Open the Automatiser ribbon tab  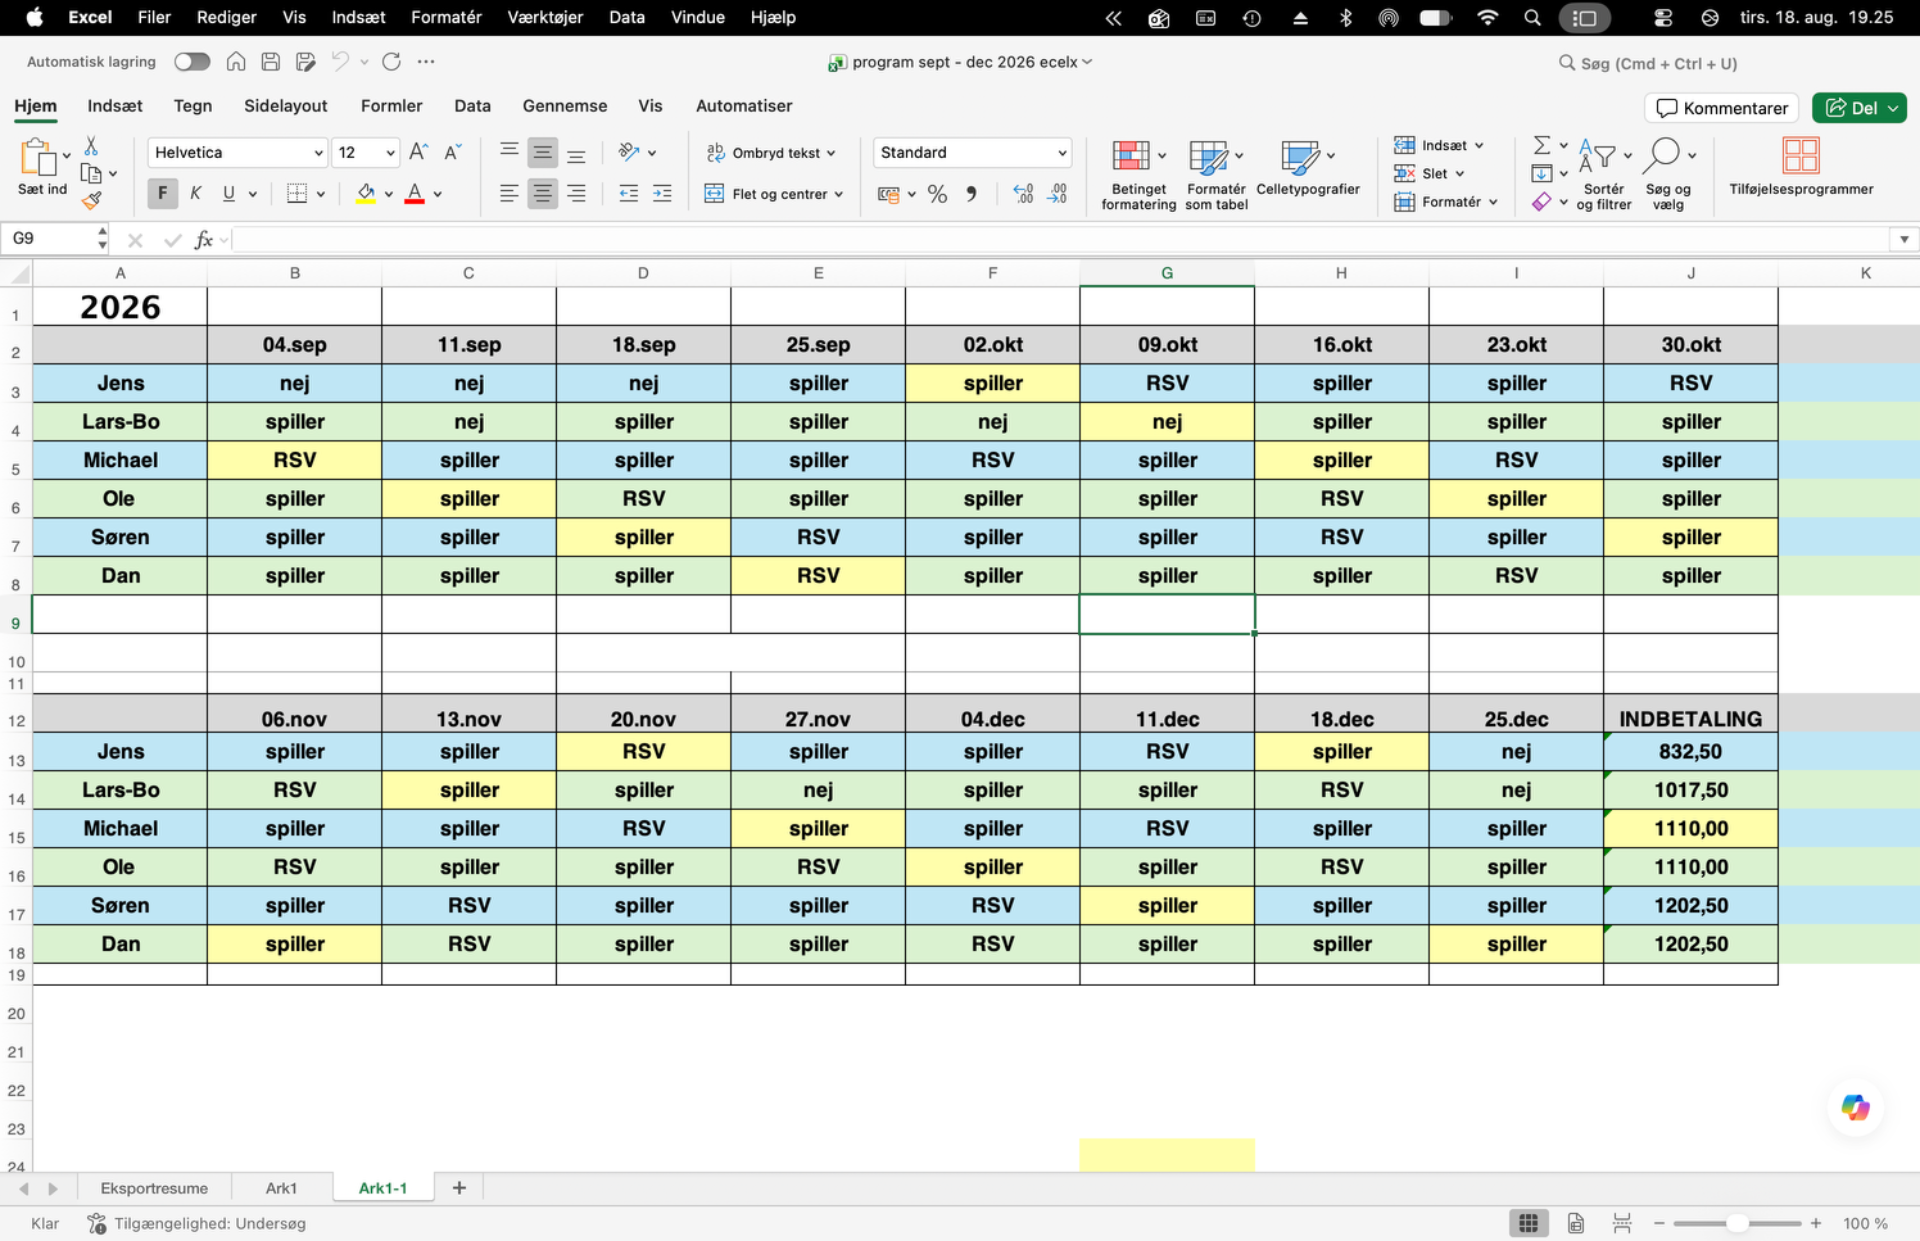point(743,106)
